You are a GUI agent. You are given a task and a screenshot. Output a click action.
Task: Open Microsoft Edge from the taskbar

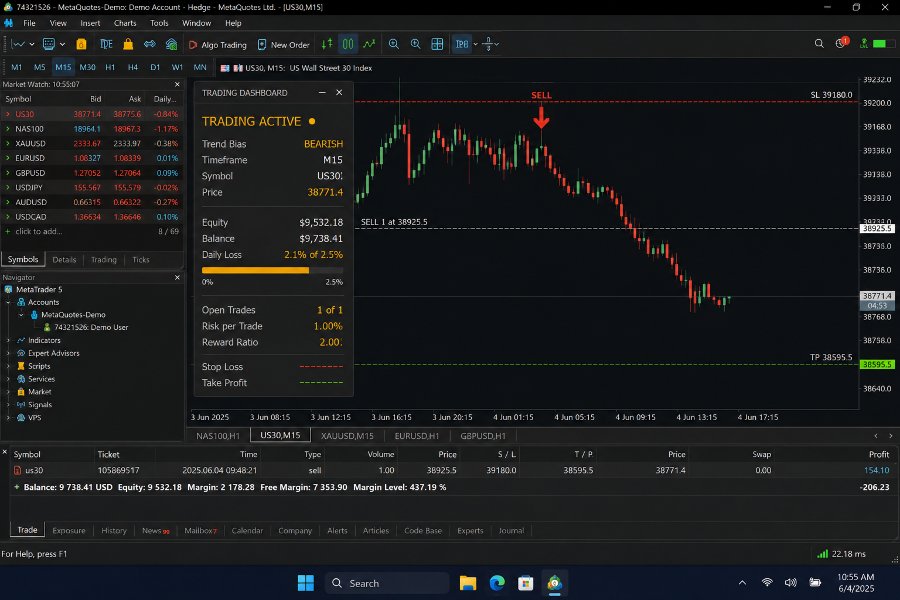pos(497,583)
